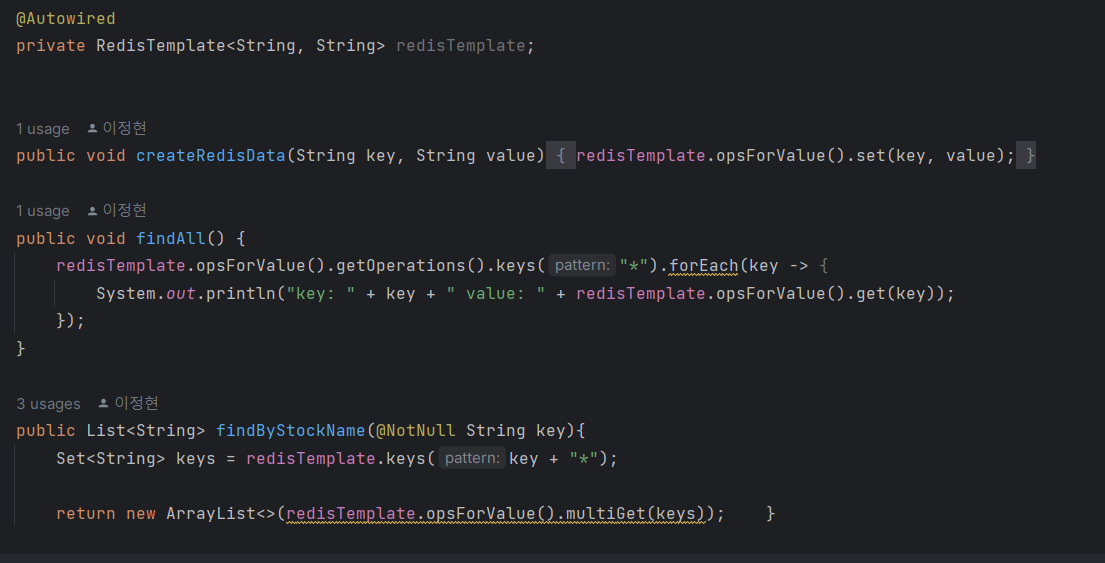Click the " value: " string literal

tap(495, 293)
